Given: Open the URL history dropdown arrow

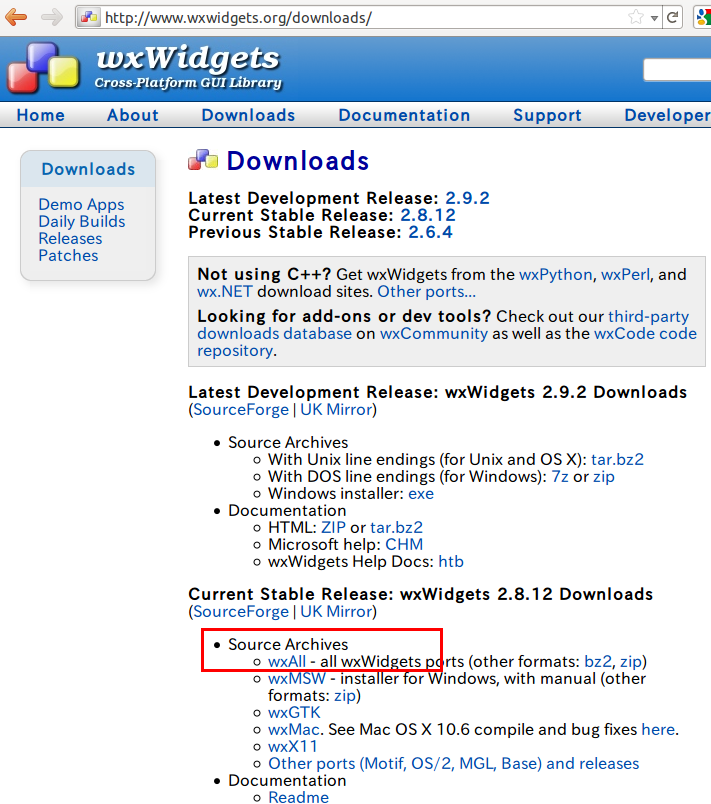Looking at the screenshot, I should [654, 18].
